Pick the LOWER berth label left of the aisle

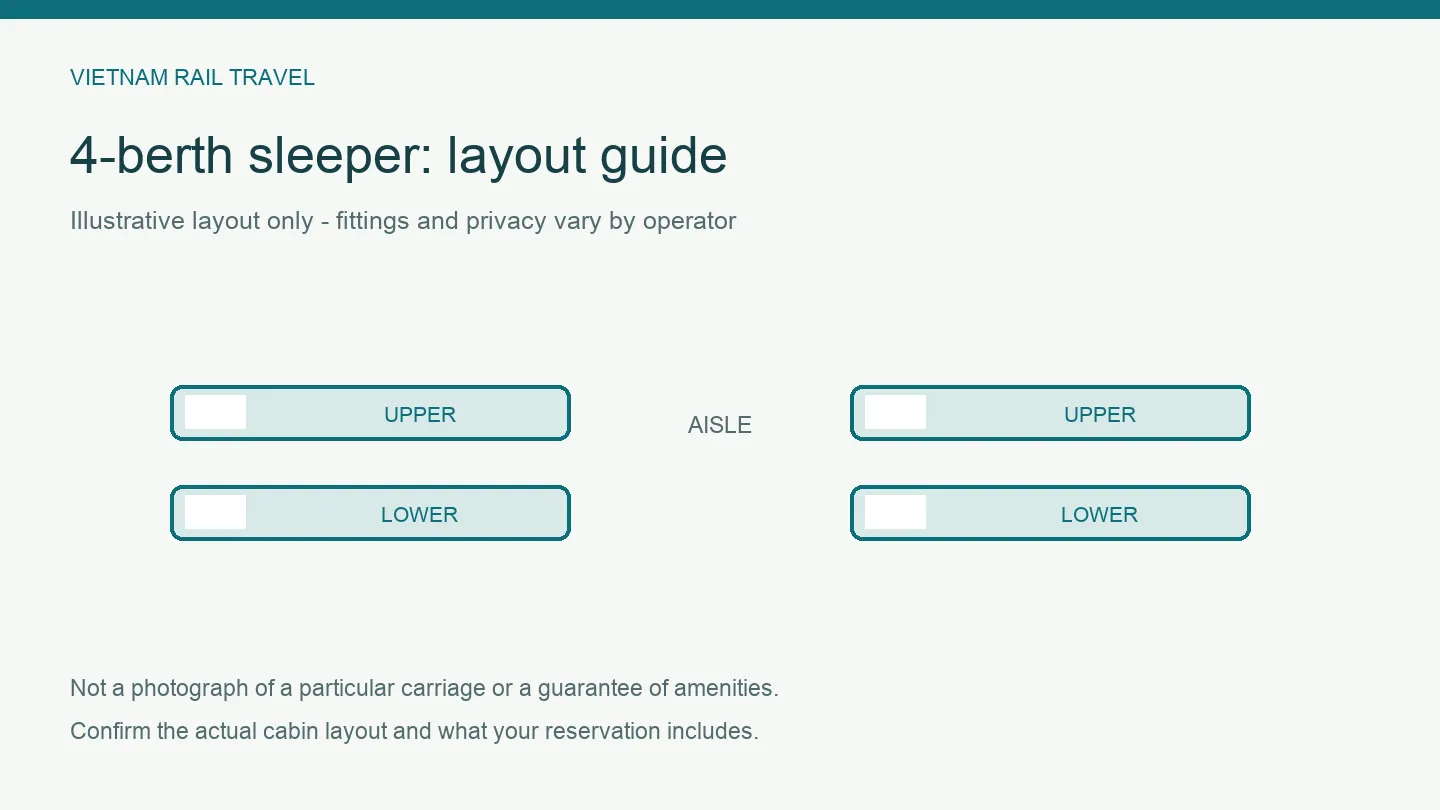(419, 515)
